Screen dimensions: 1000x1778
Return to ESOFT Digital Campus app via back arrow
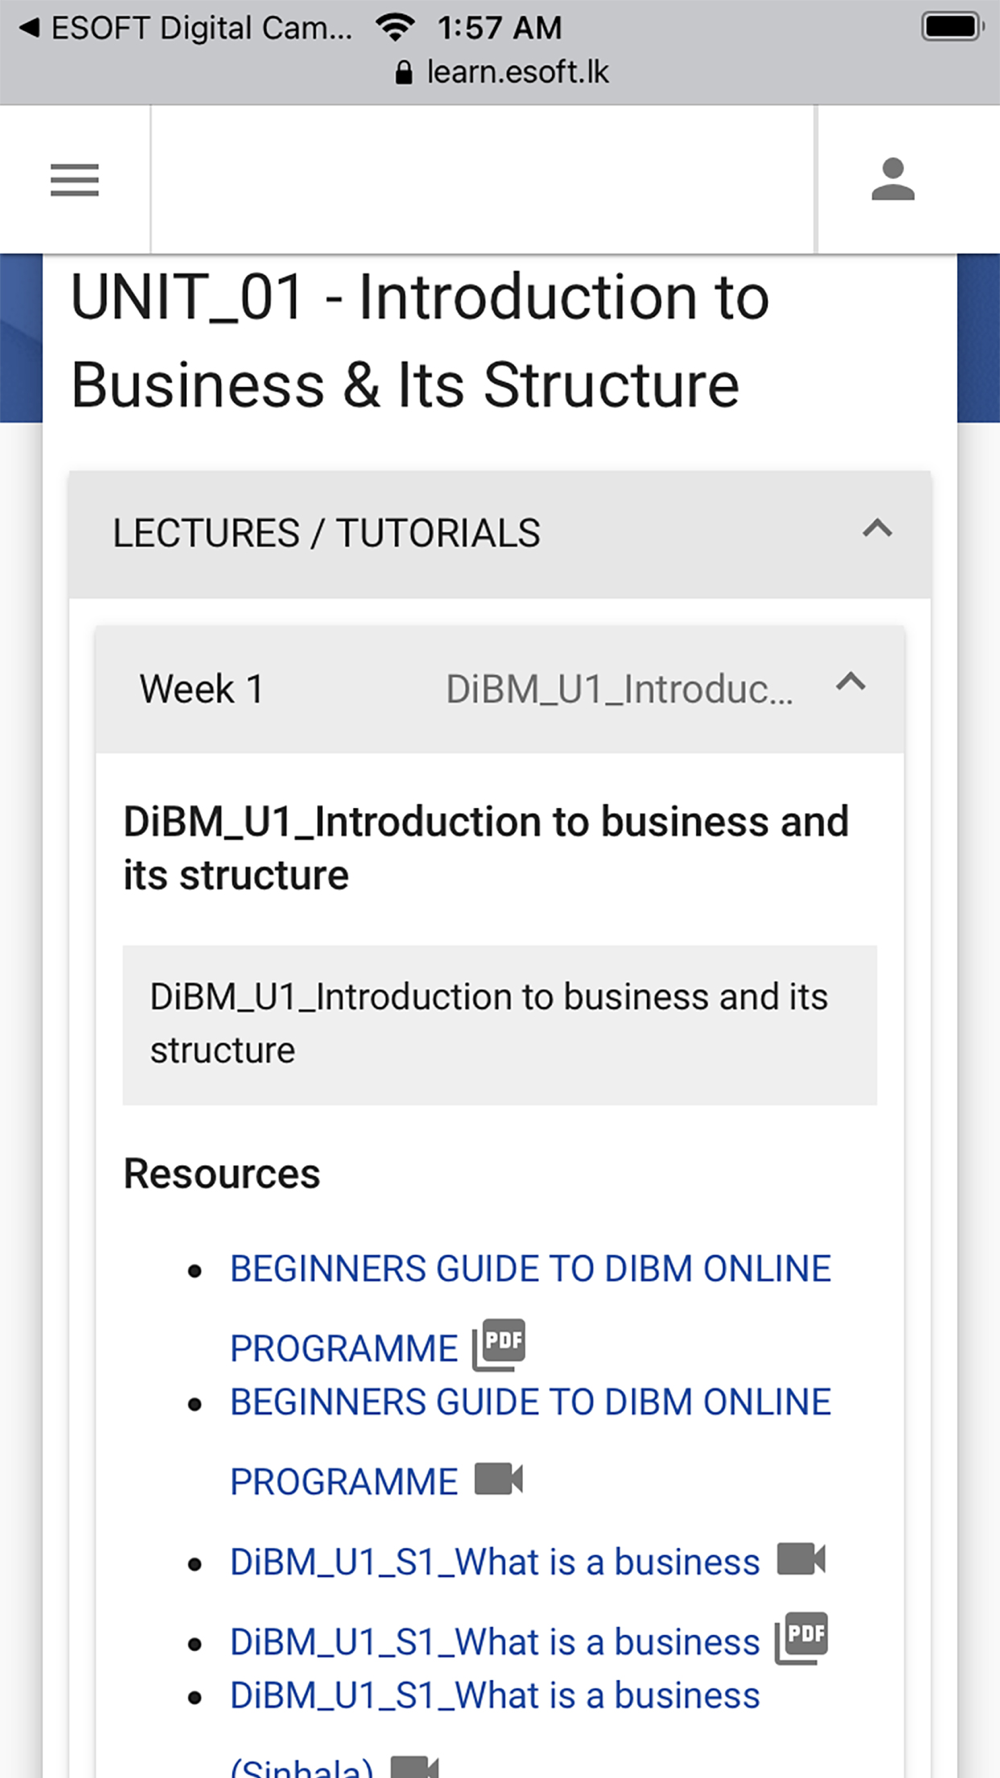click(29, 28)
